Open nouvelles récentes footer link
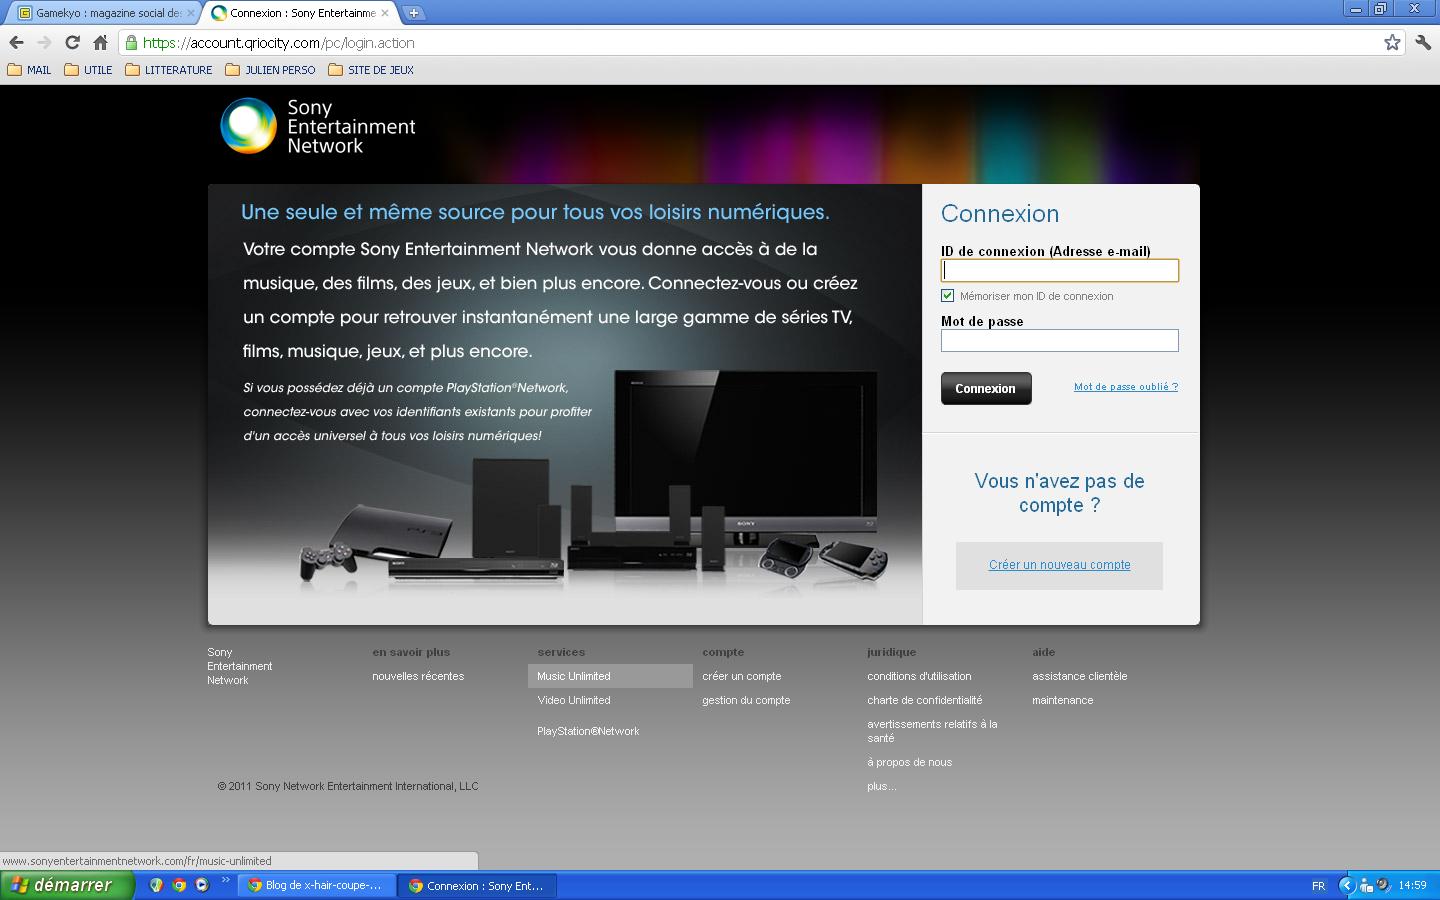 418,676
